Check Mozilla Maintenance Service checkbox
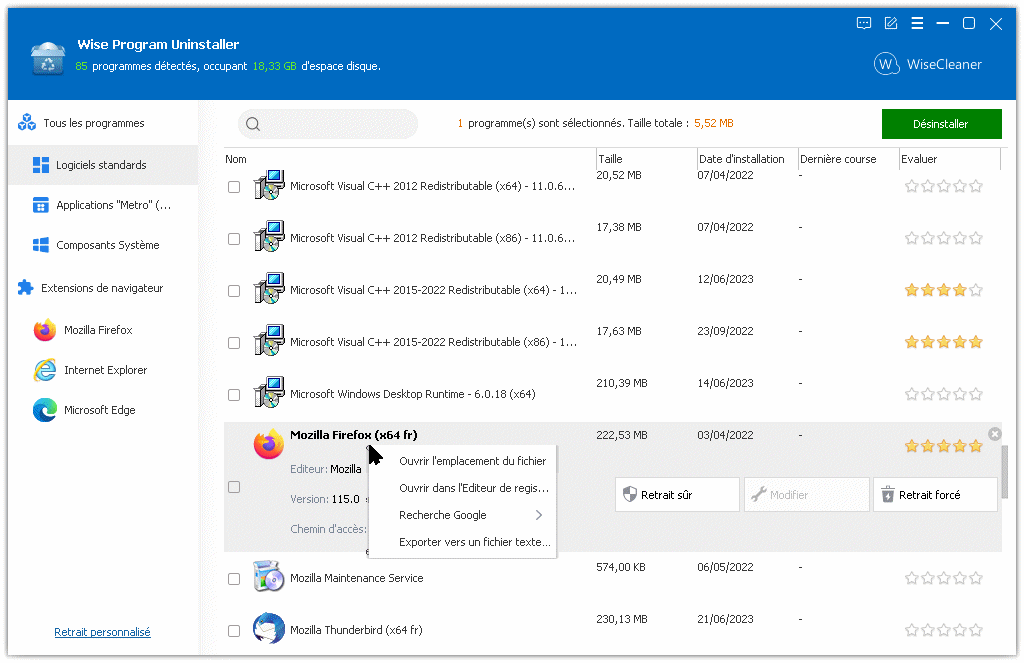The height and width of the screenshot is (663, 1024). [x=234, y=579]
